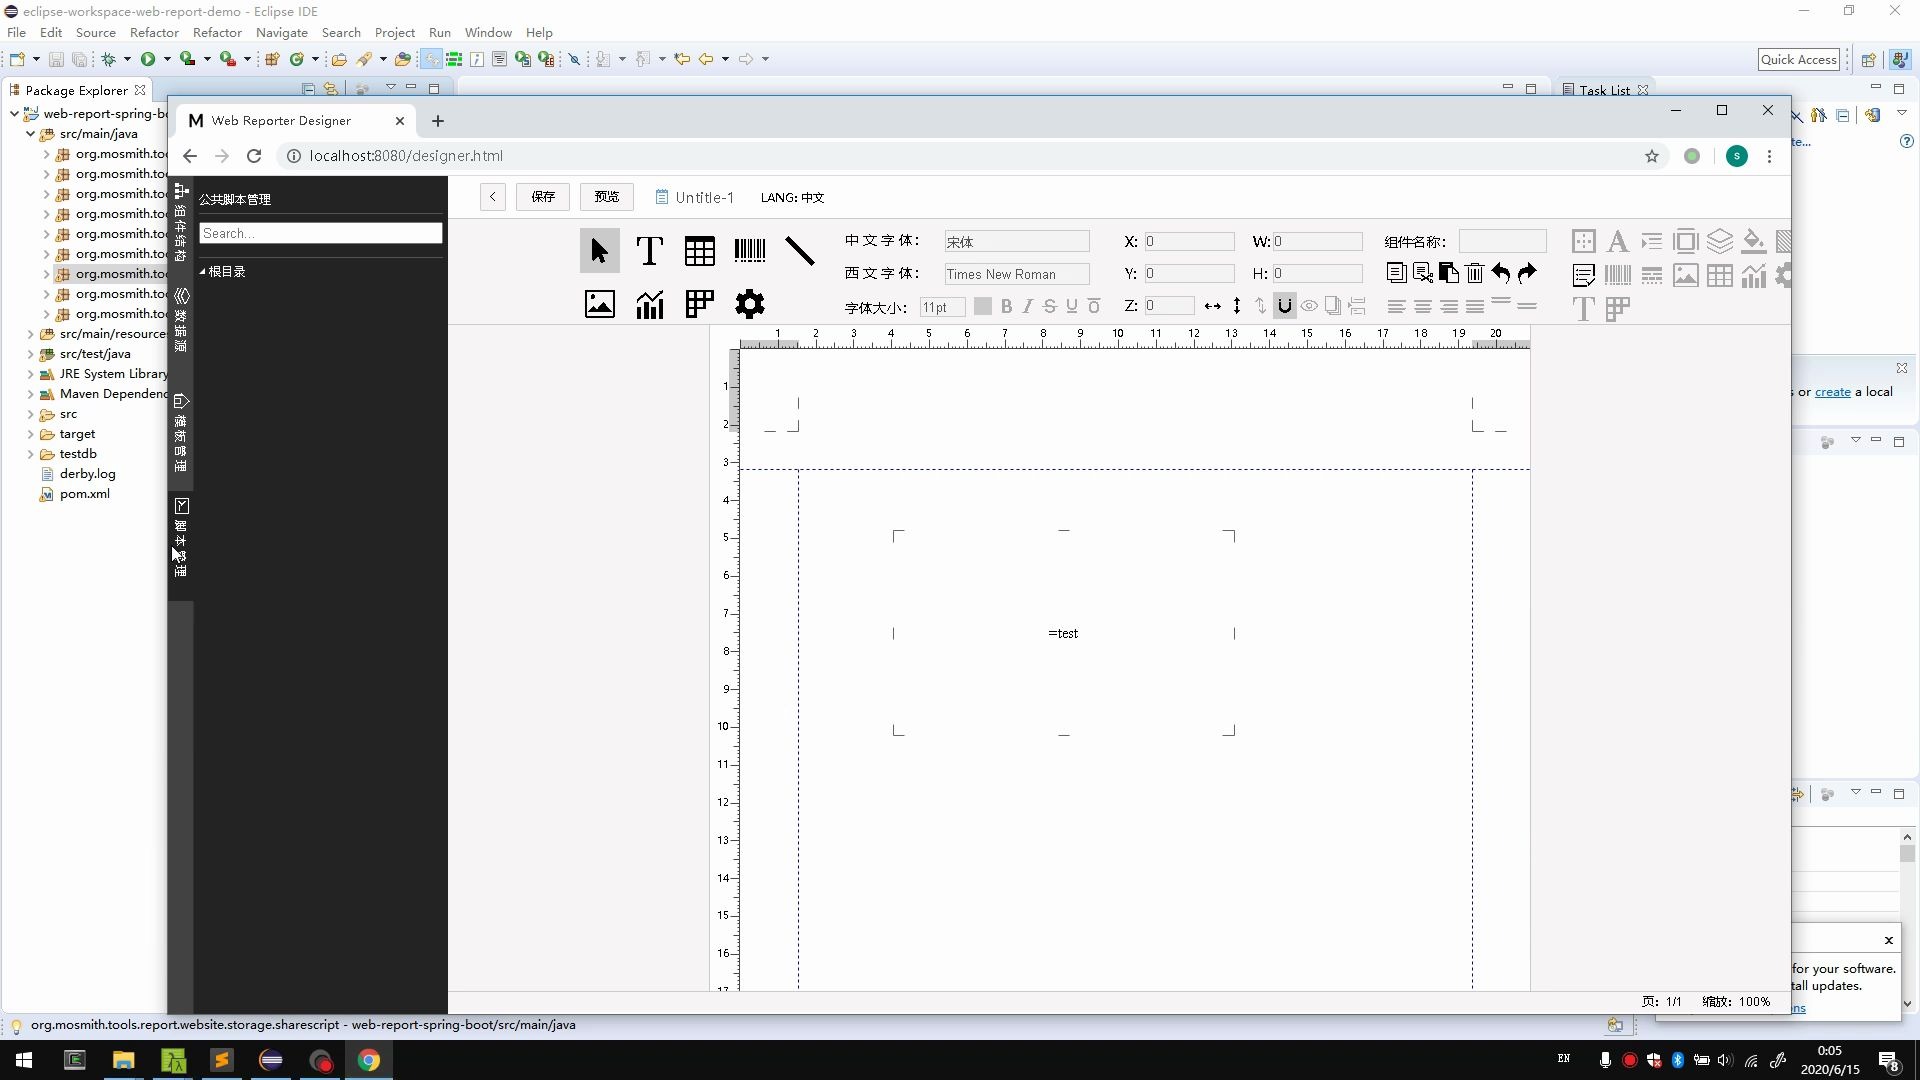Click the 保存 save button
Viewport: 1920px width, 1080px height.
point(543,197)
